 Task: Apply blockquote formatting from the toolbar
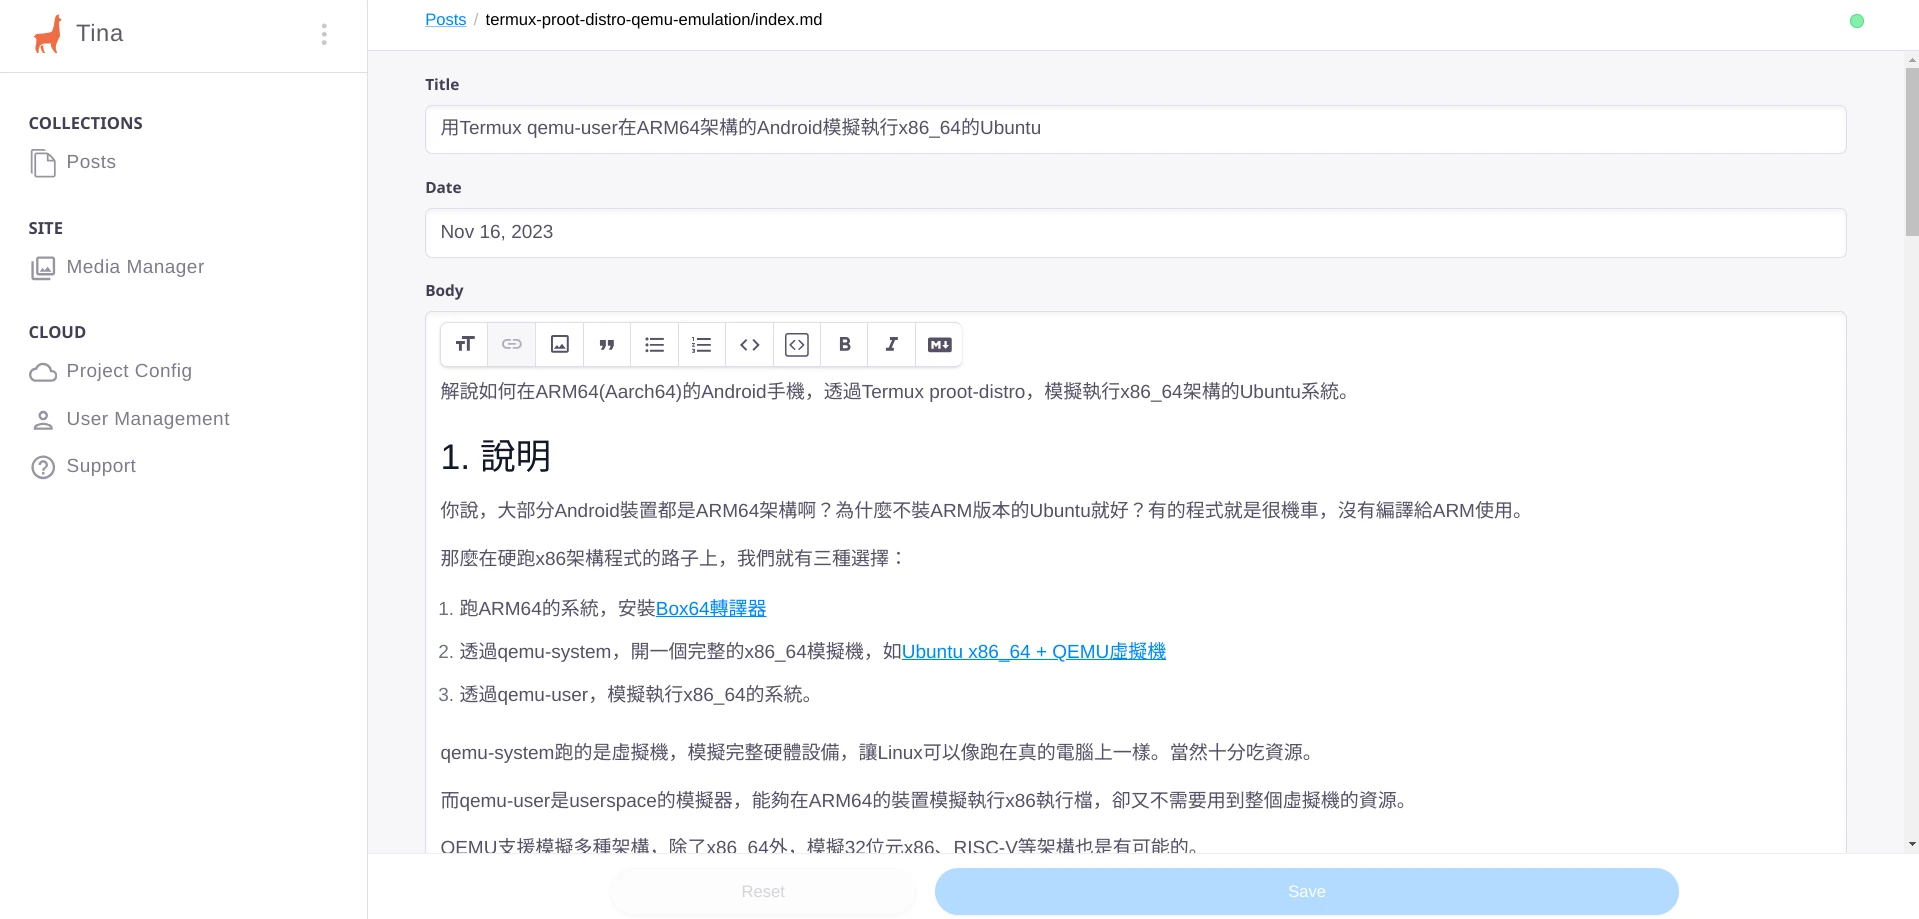pyautogui.click(x=607, y=345)
